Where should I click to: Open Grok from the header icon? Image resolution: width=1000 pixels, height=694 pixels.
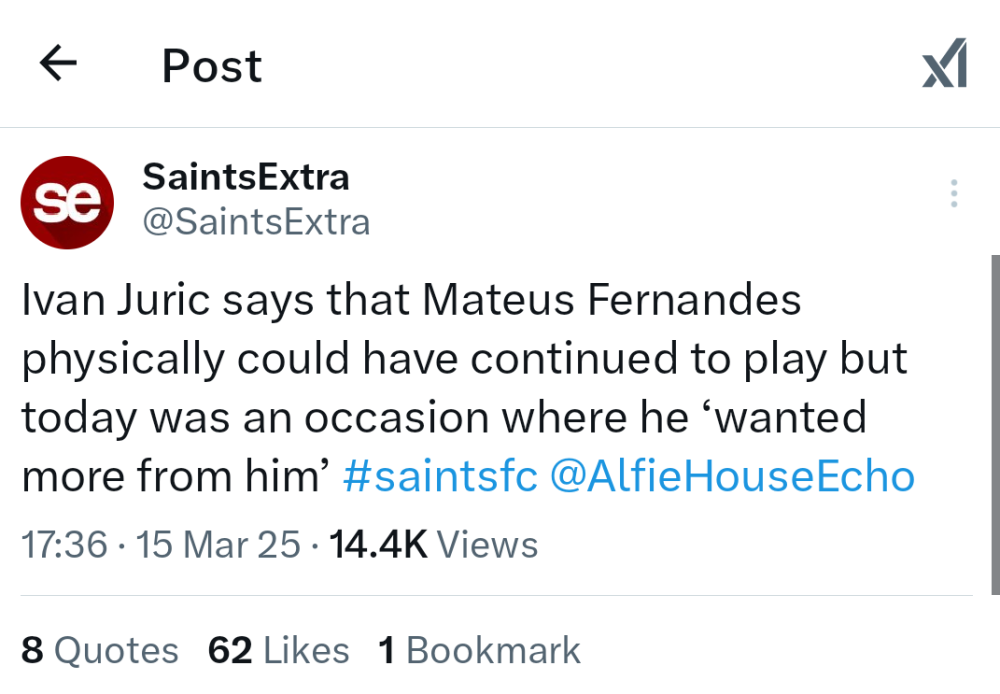(944, 65)
